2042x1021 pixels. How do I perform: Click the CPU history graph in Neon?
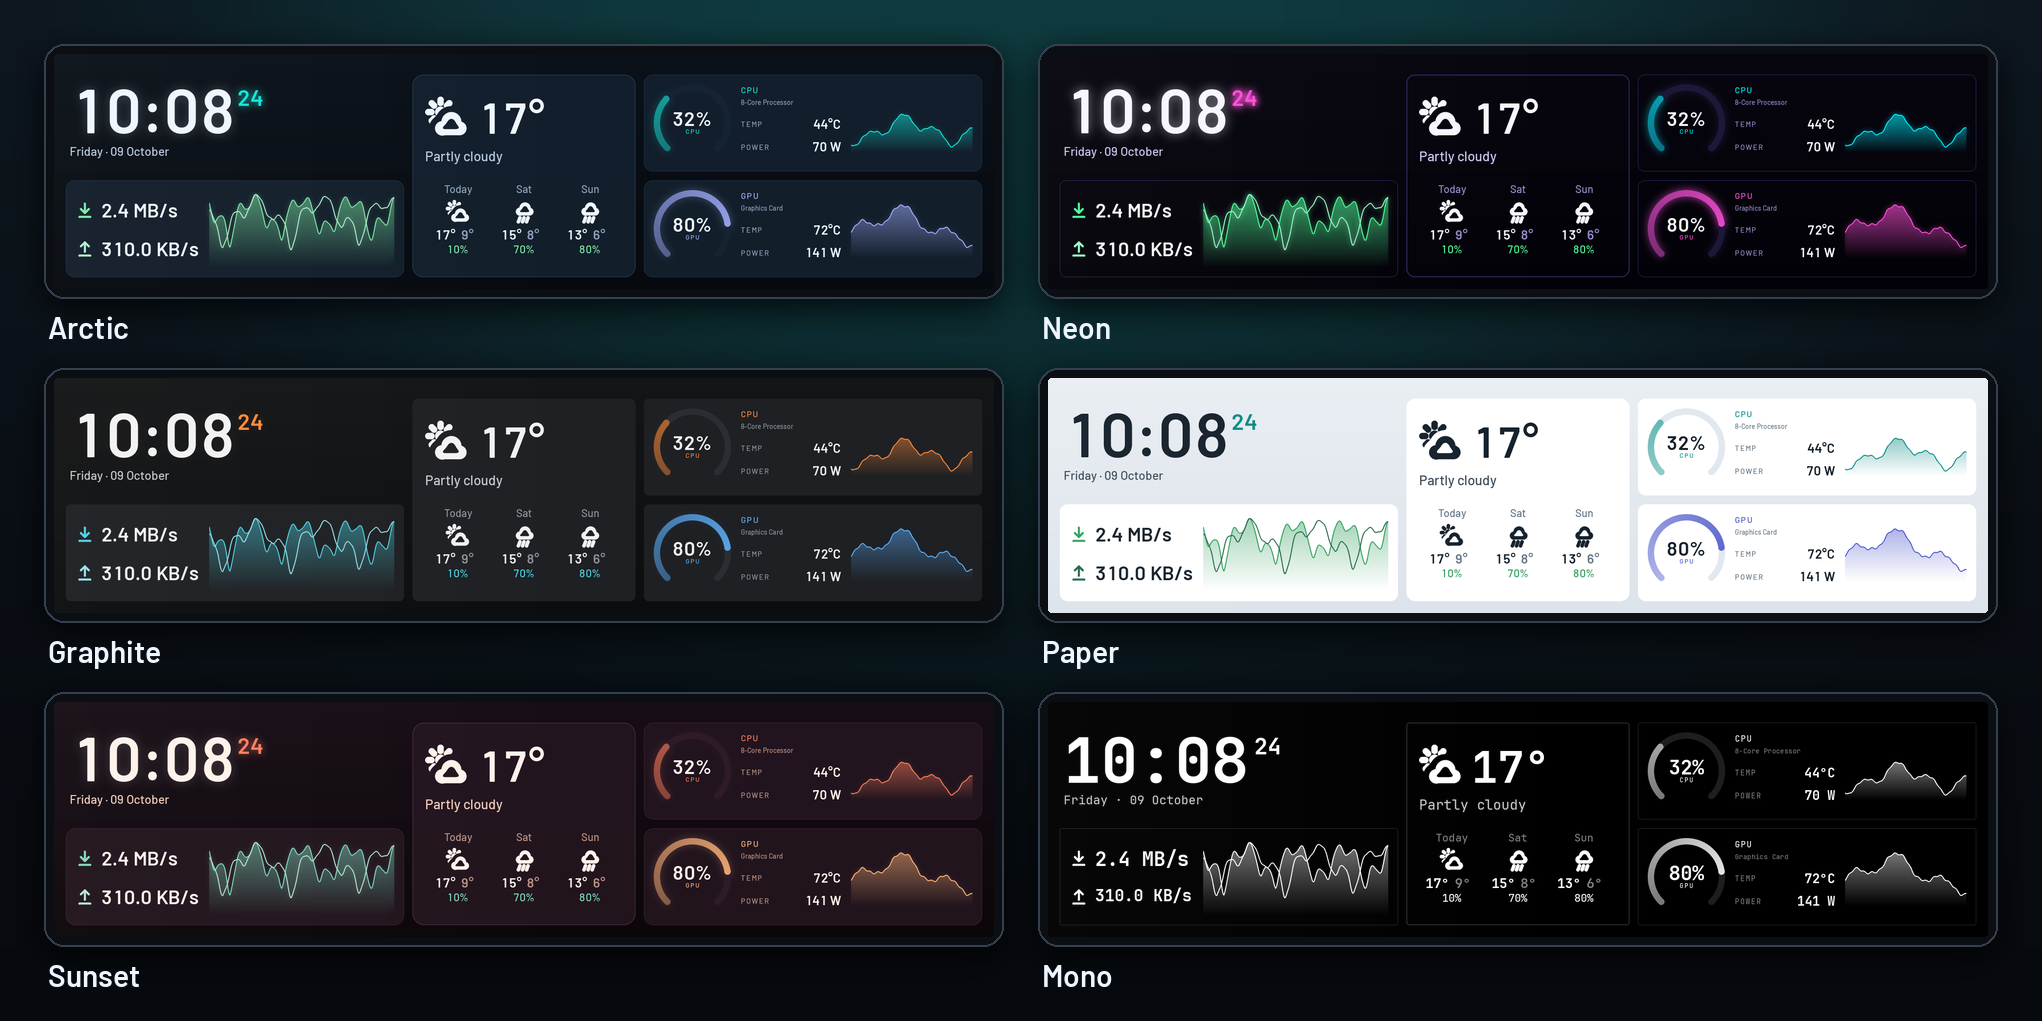coord(1906,132)
